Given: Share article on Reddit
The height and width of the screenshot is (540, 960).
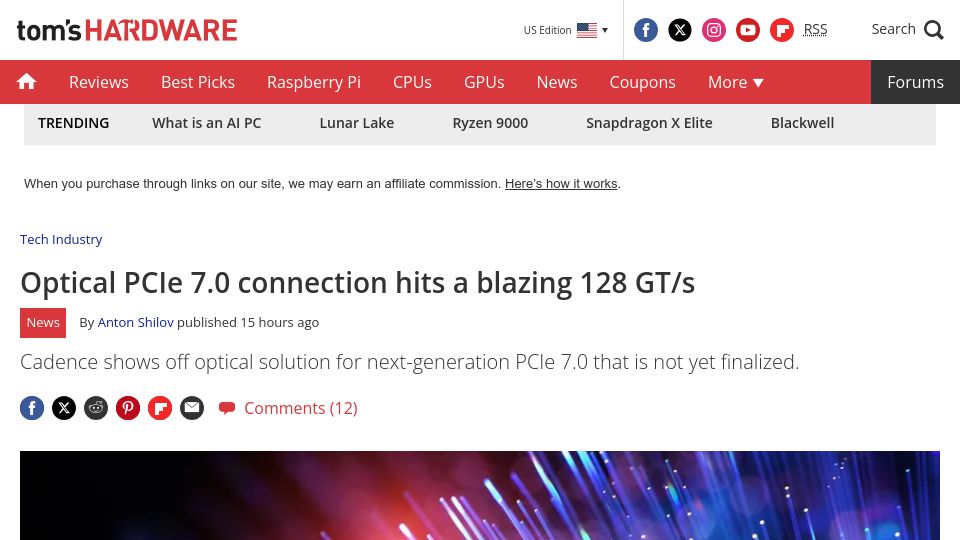Looking at the screenshot, I should click(x=96, y=408).
